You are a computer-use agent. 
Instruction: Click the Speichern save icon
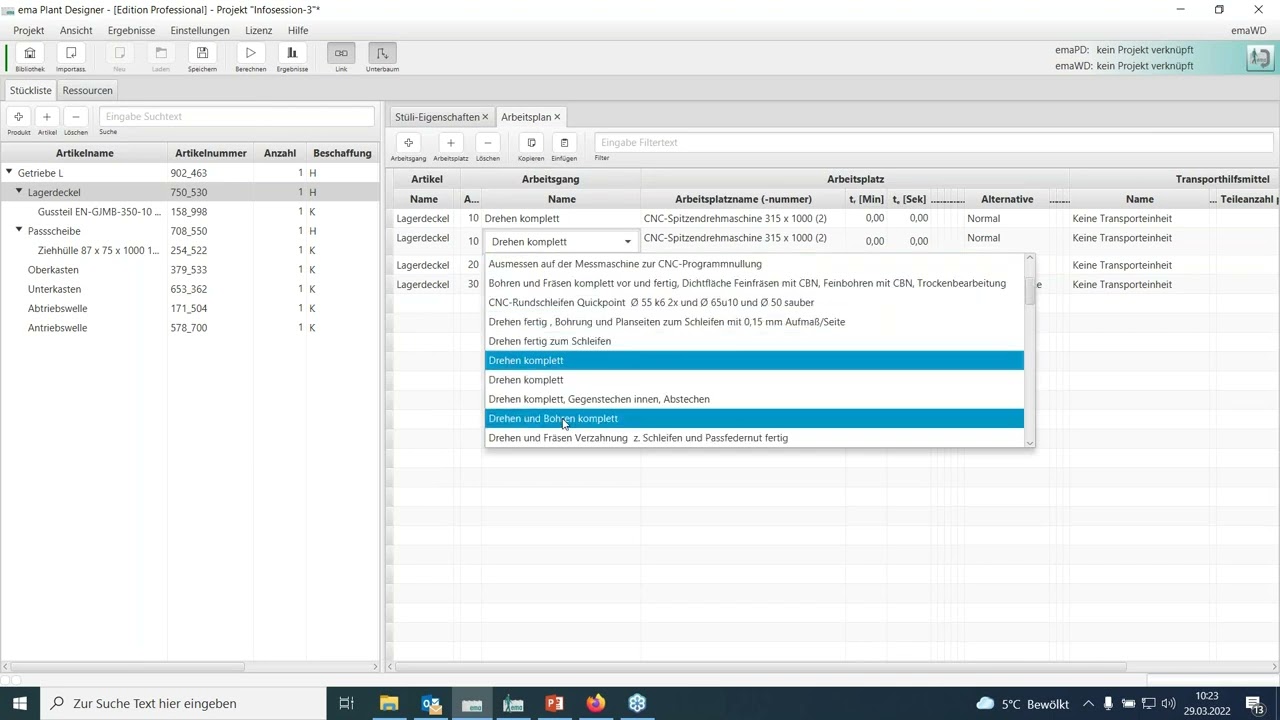pos(202,54)
